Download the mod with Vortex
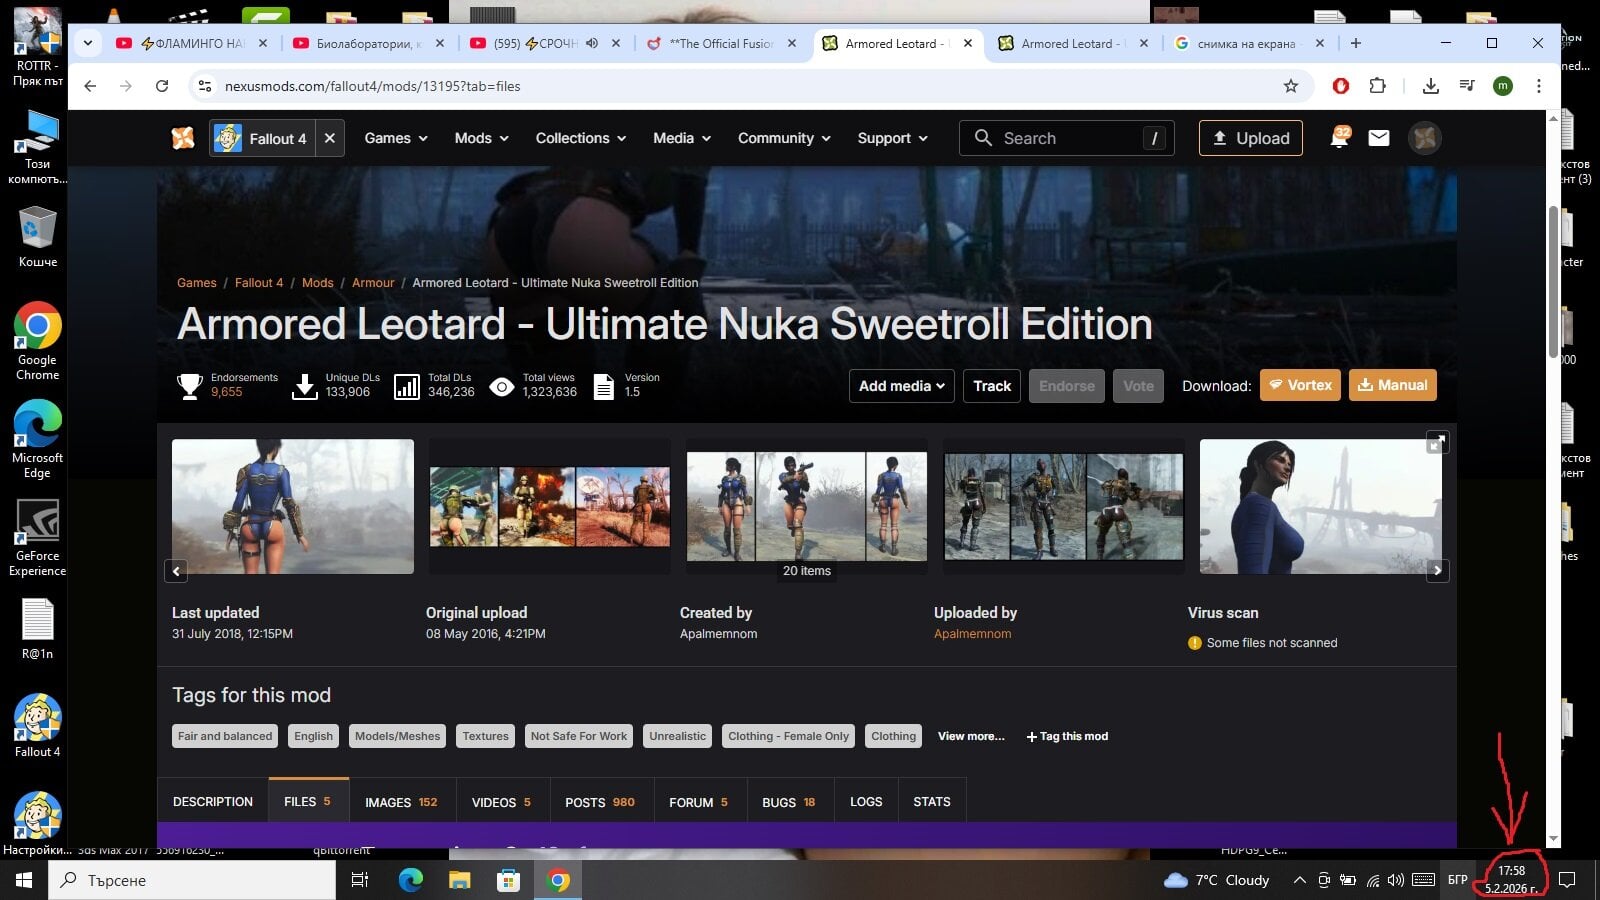This screenshot has height=900, width=1600. coord(1300,385)
